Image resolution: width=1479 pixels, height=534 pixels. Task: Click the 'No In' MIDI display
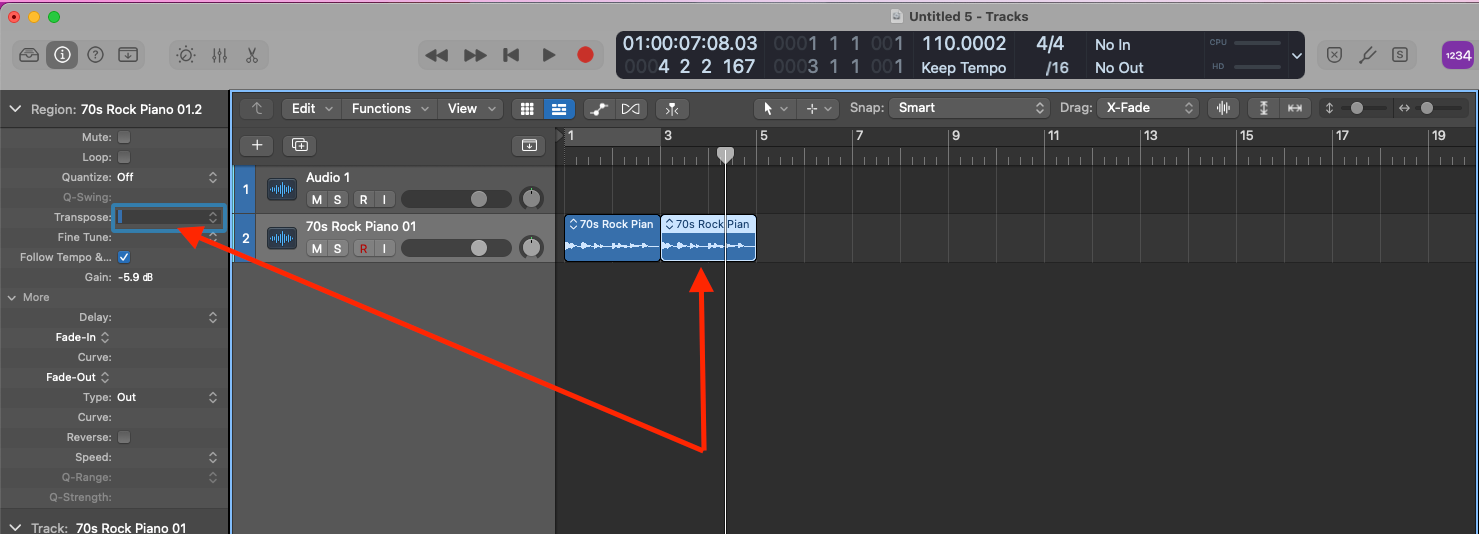coord(1112,45)
